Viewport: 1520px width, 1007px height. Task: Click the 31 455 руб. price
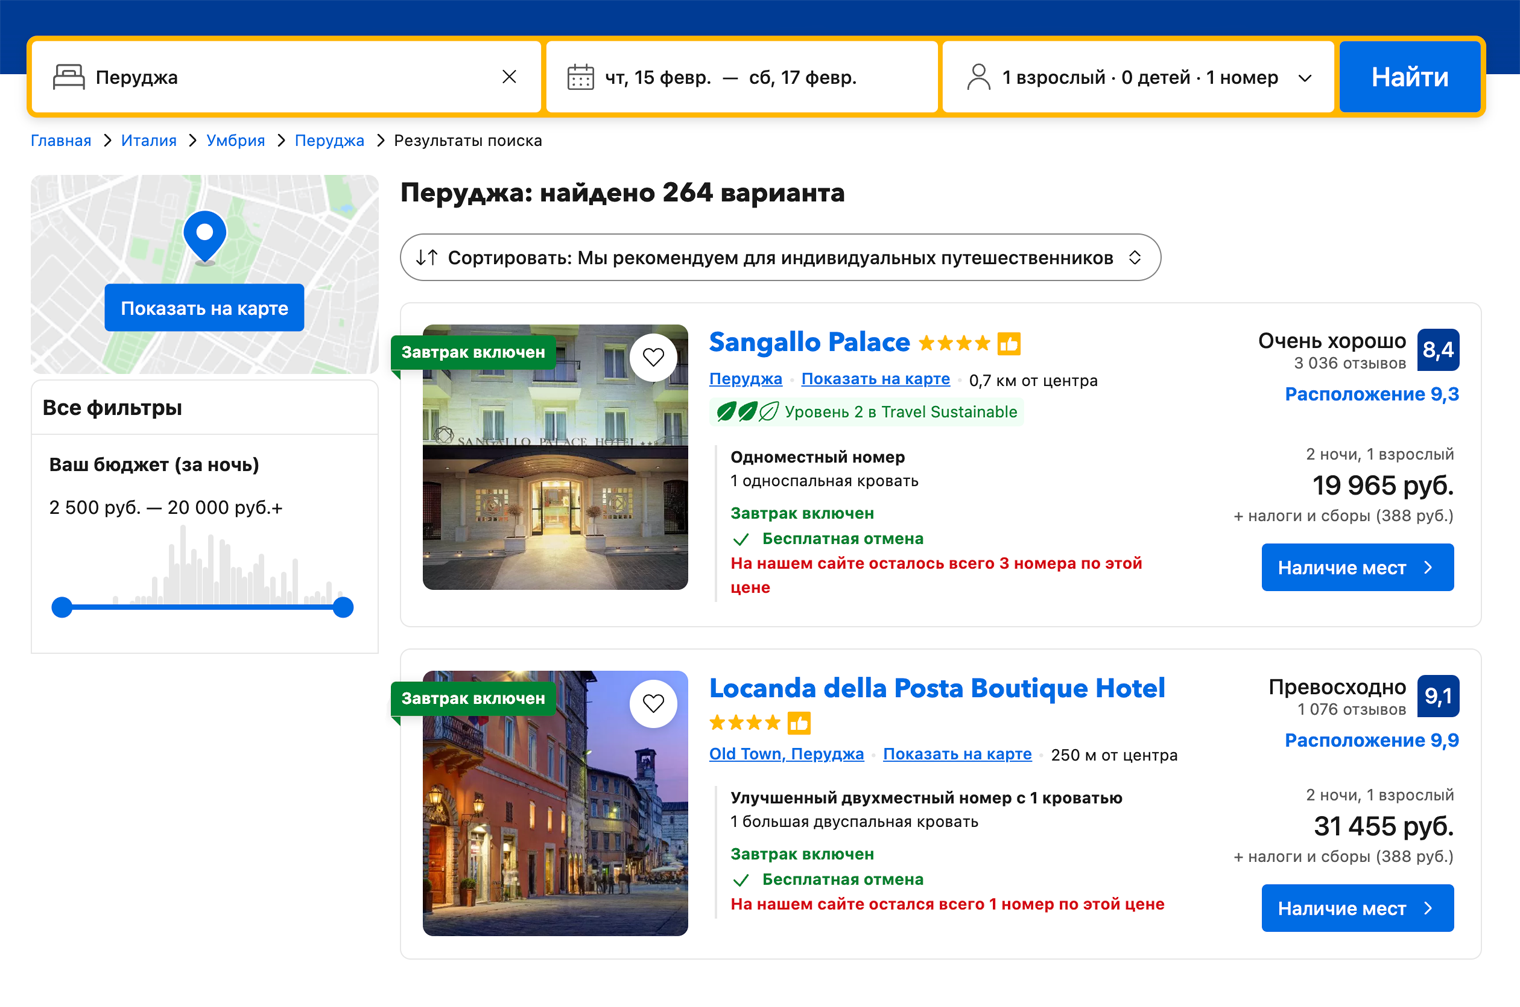click(x=1384, y=826)
